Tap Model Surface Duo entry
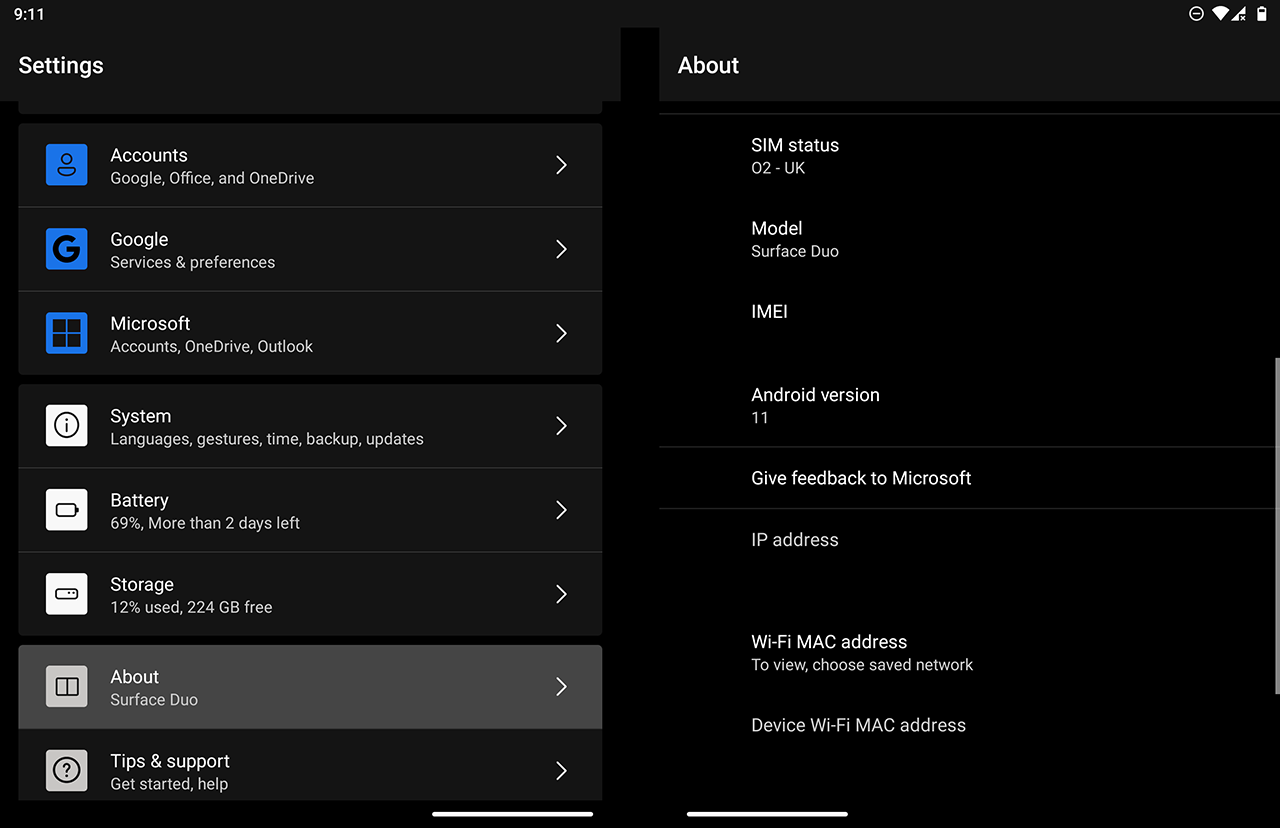The image size is (1280, 828). click(x=966, y=239)
